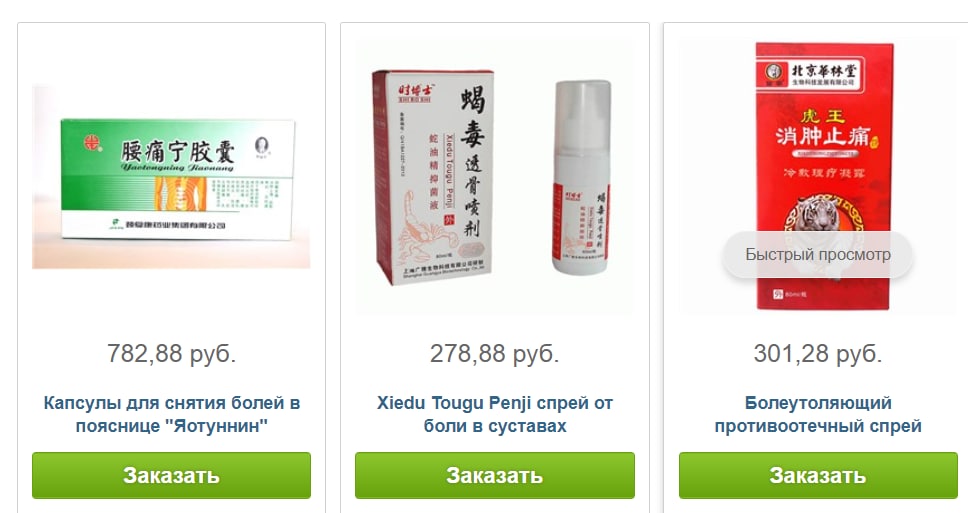The height and width of the screenshot is (513, 968).
Task: Click the round brand emblem atop red package
Action: 774,72
